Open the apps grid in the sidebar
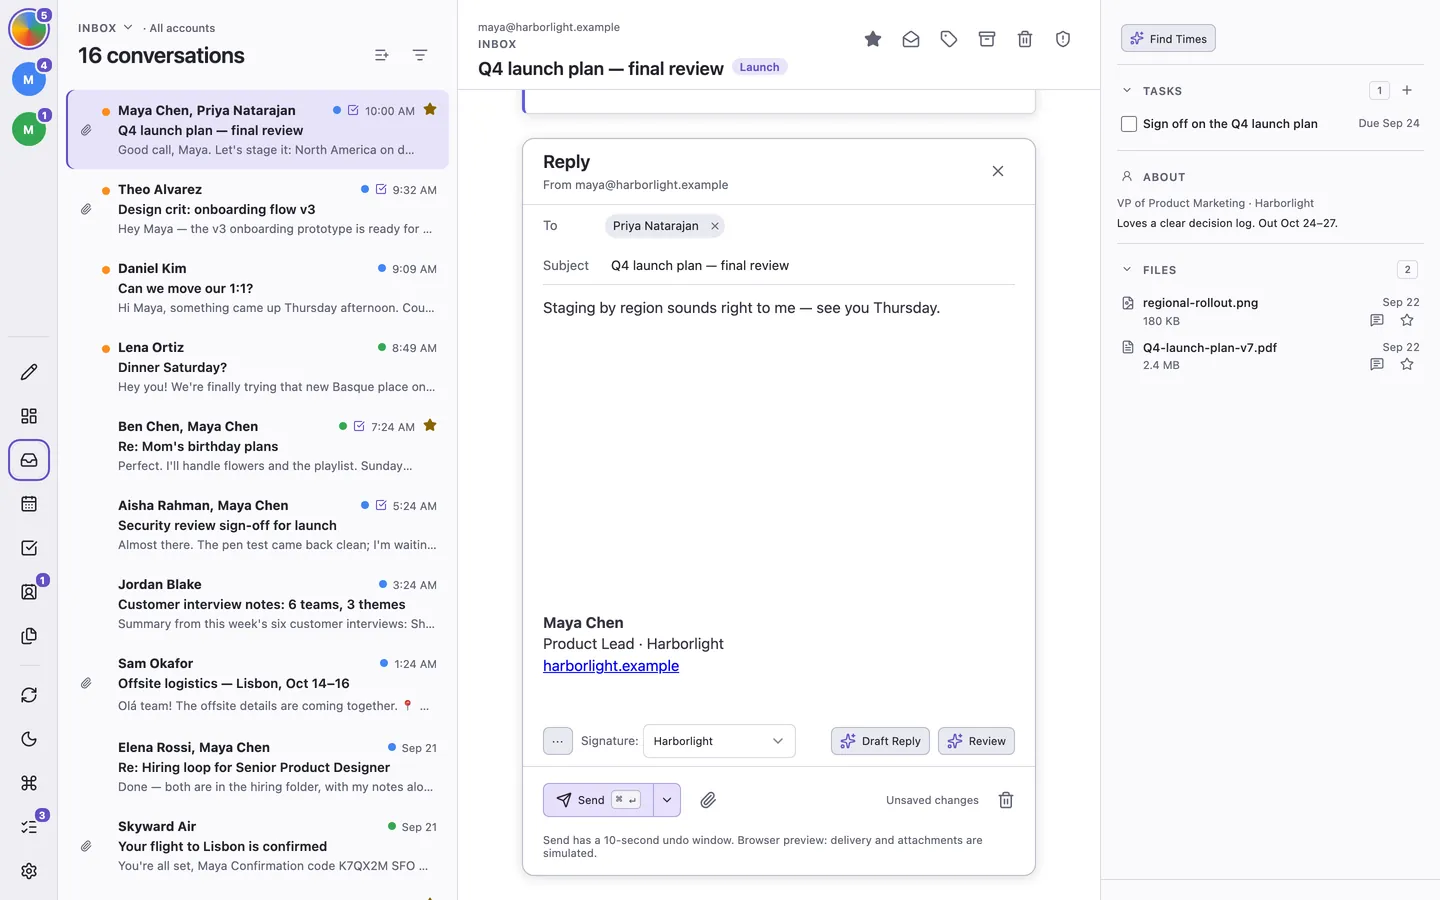The image size is (1440, 900). [29, 416]
